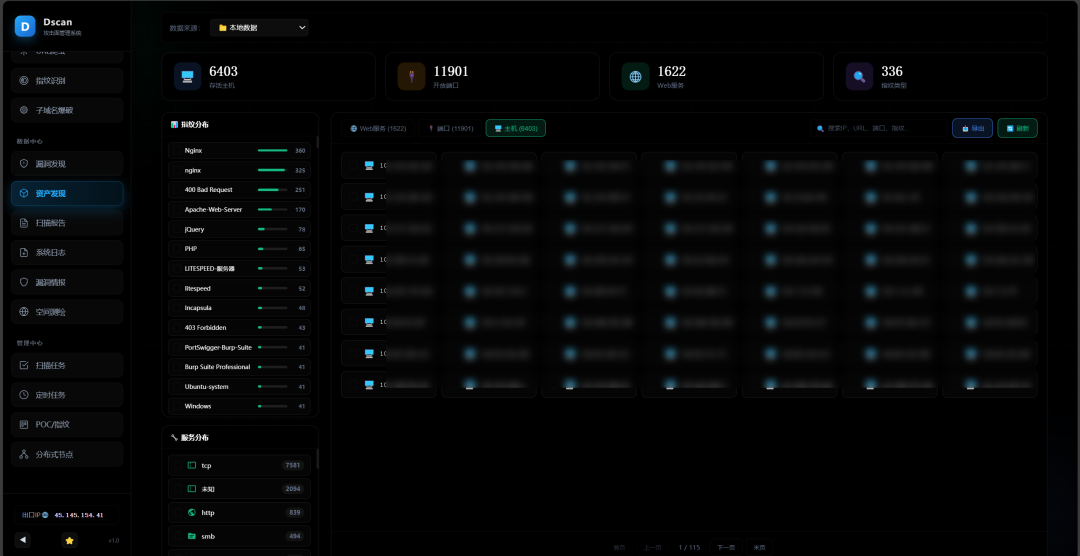Open the 系统日志 sidebar entry

click(x=67, y=253)
